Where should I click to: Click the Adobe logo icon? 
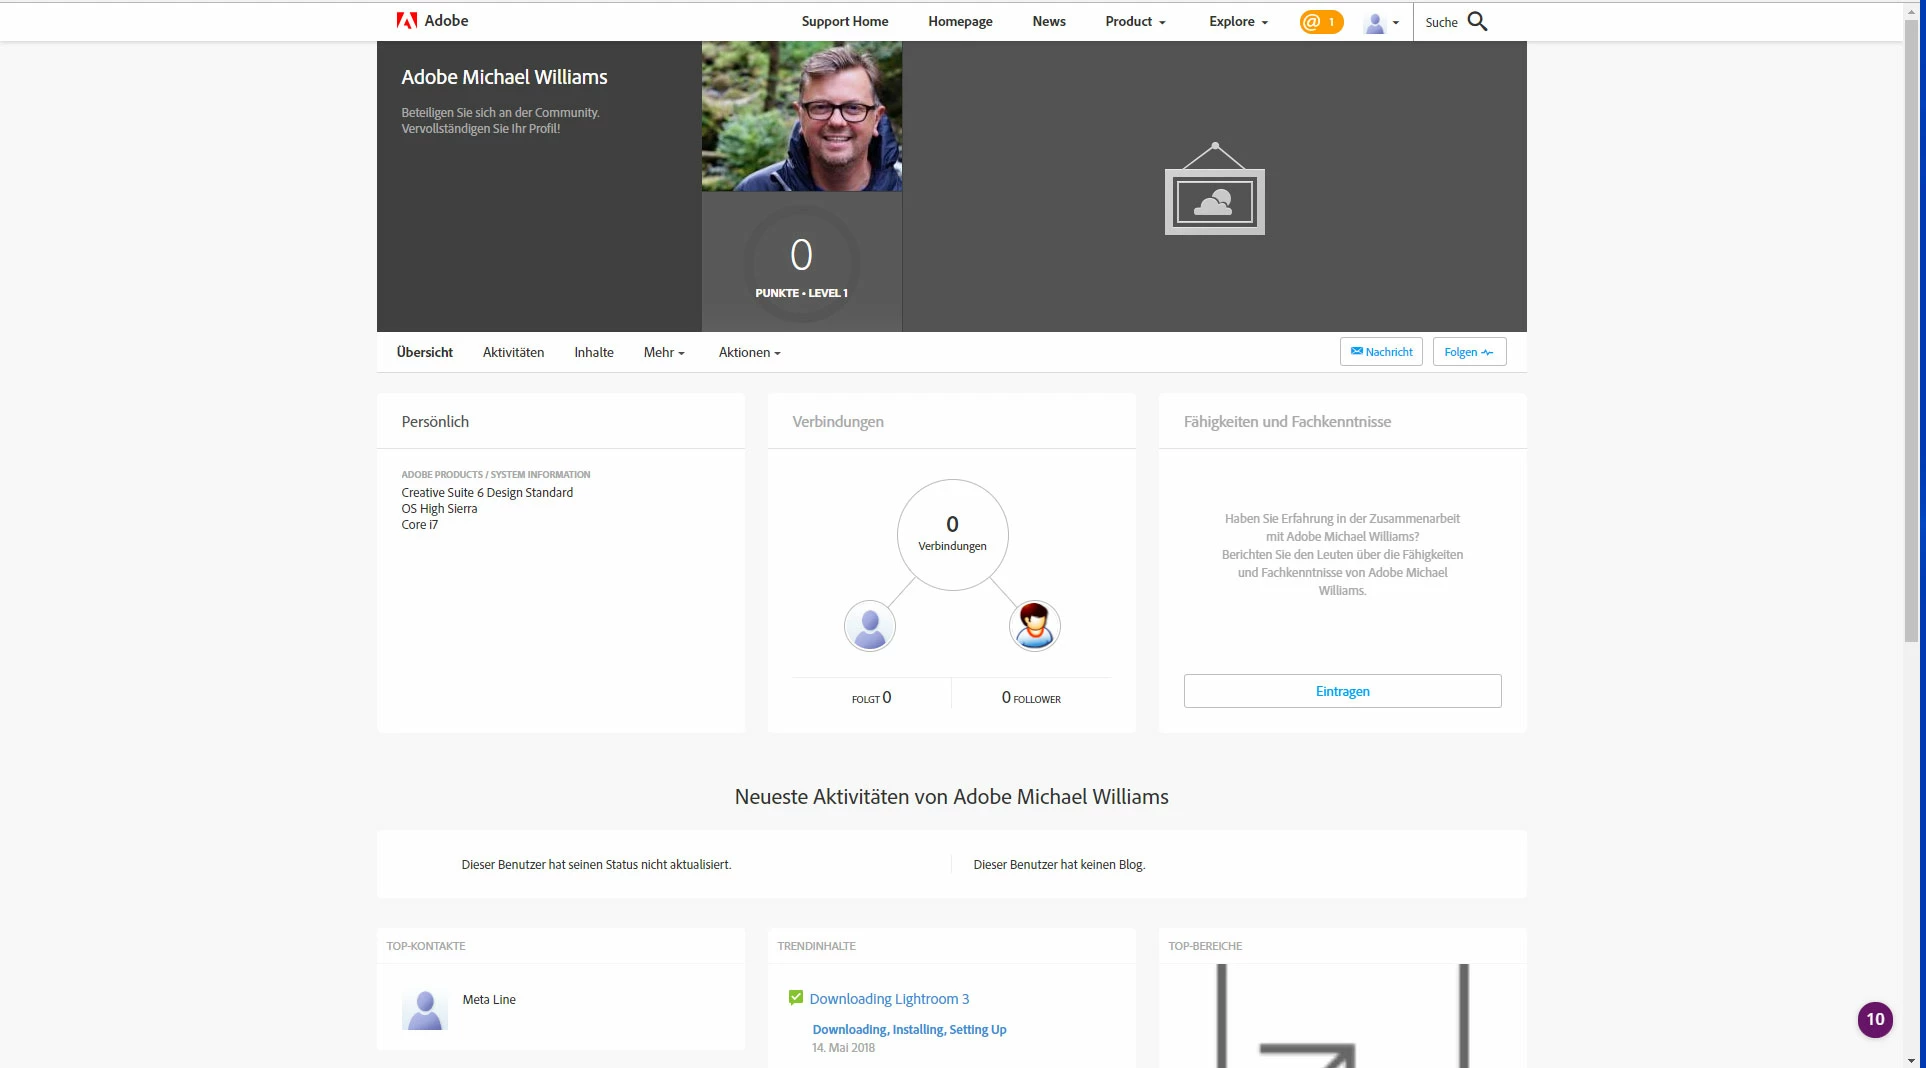(x=407, y=21)
